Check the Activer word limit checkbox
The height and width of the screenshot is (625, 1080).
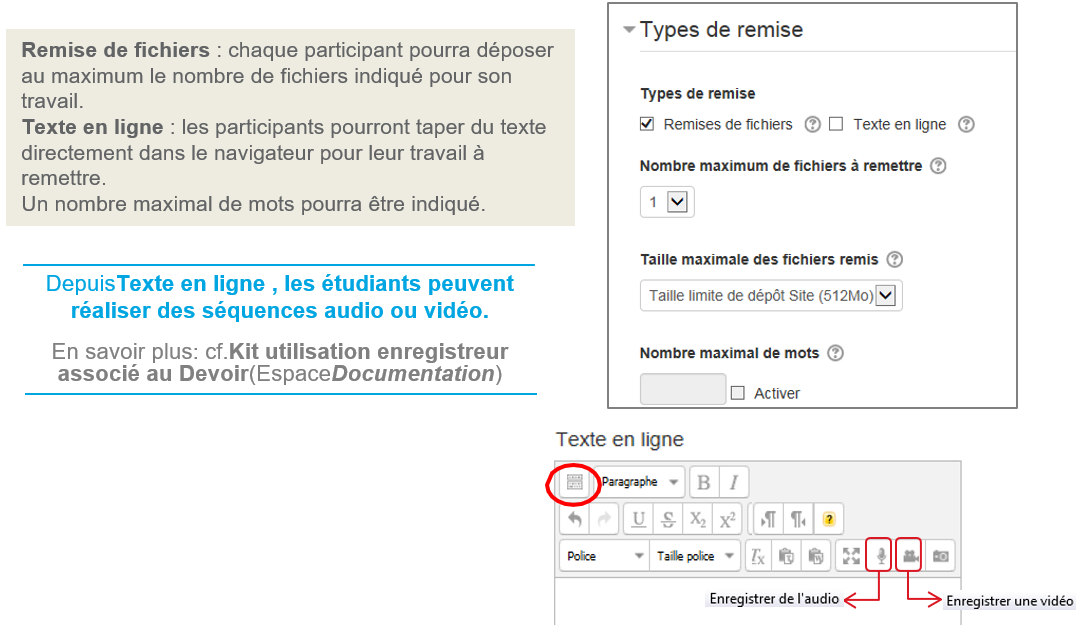[x=738, y=393]
